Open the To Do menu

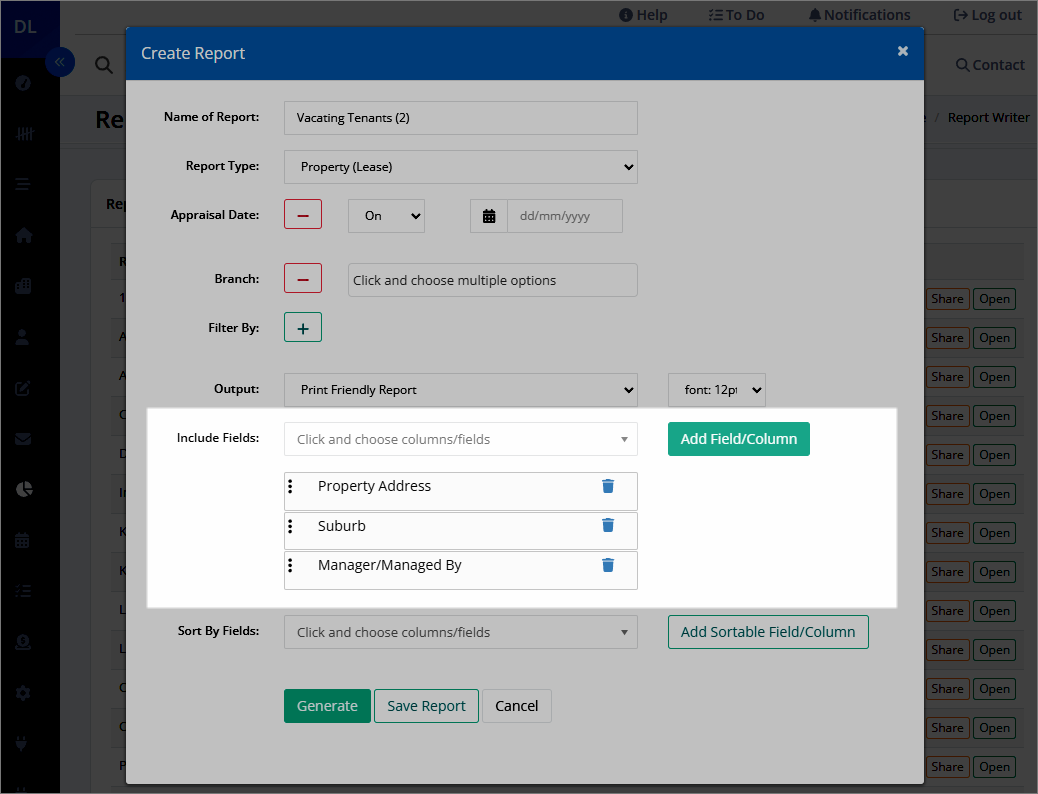click(x=736, y=14)
